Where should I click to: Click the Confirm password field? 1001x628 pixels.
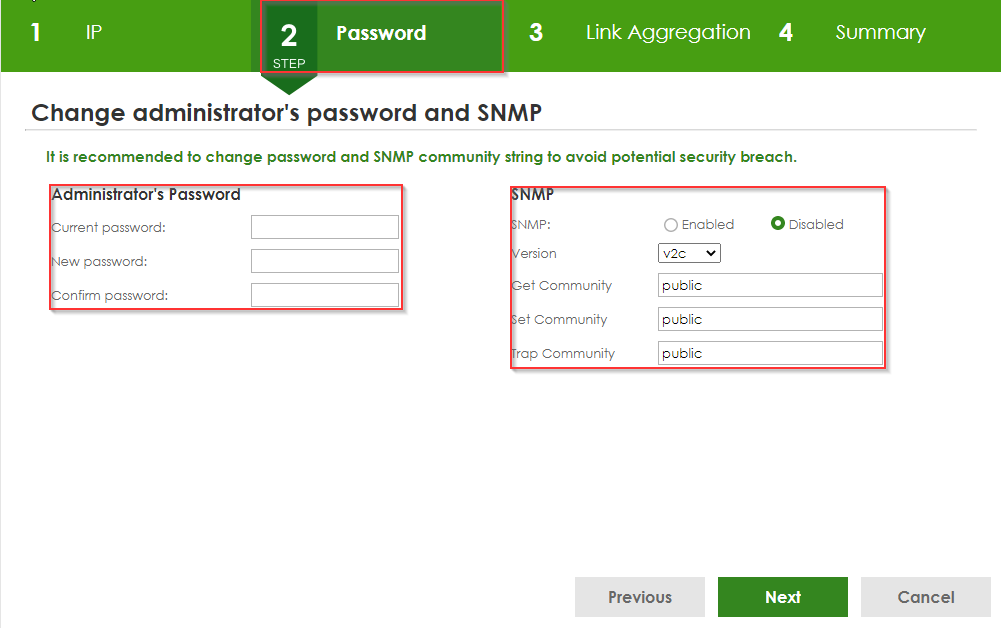[x=325, y=295]
